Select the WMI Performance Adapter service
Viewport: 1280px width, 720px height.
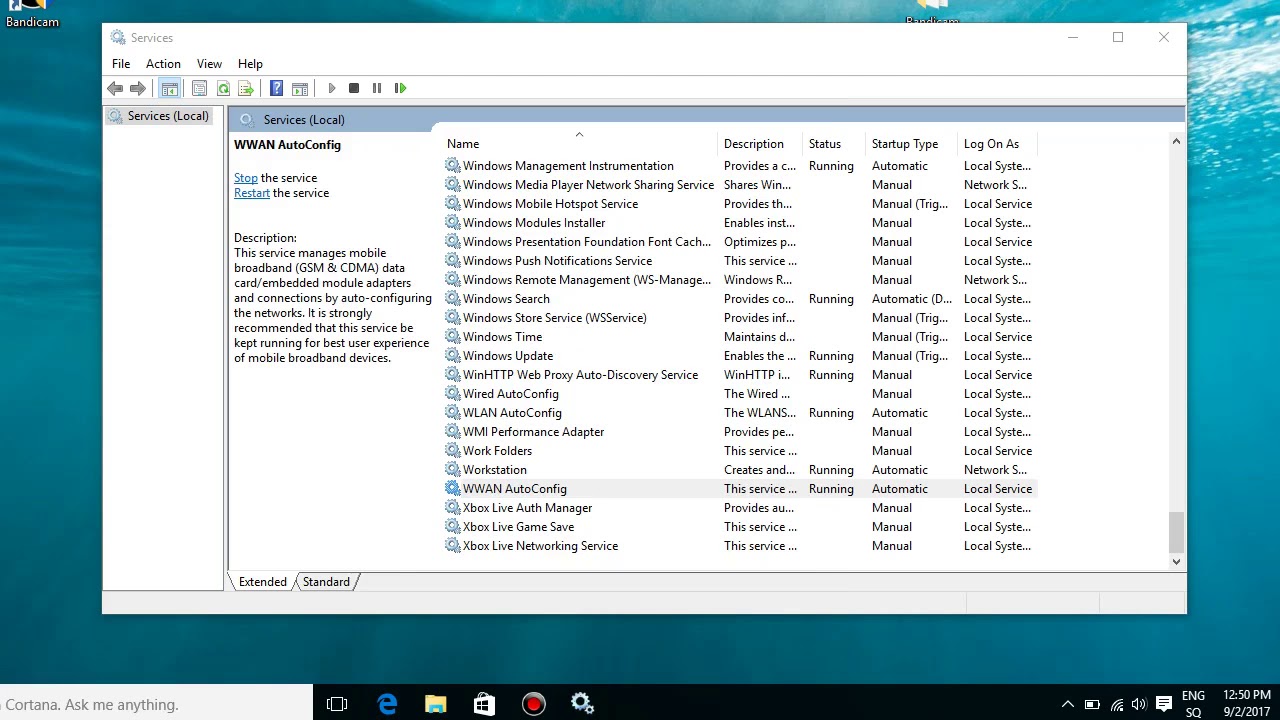click(740, 432)
